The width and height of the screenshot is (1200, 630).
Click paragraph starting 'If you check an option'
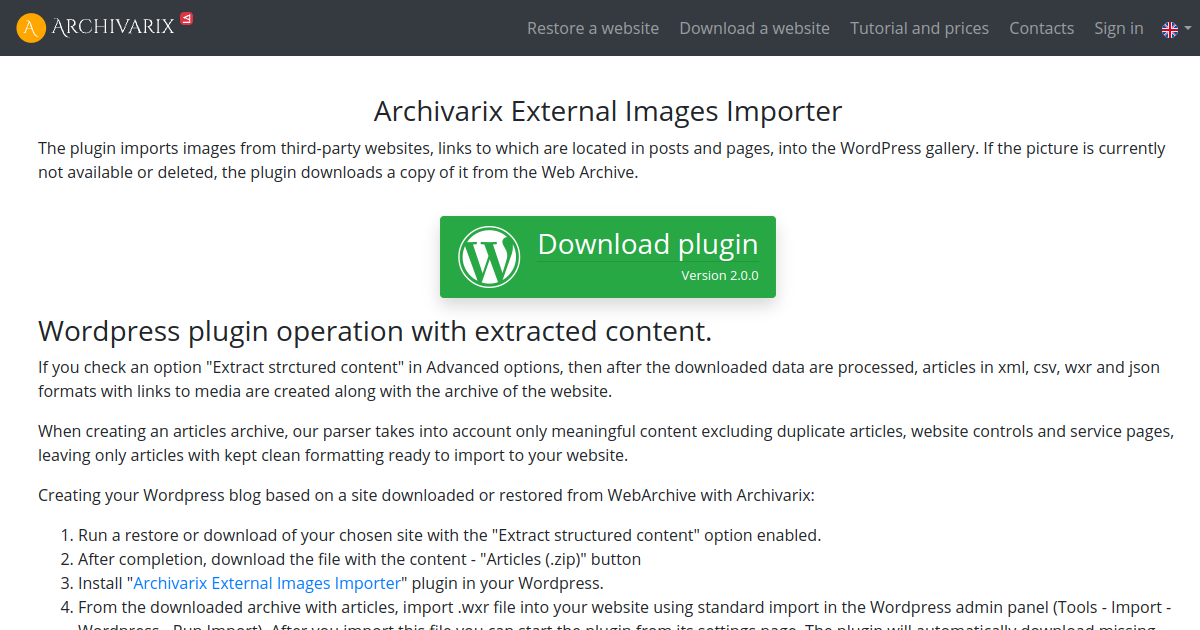599,379
